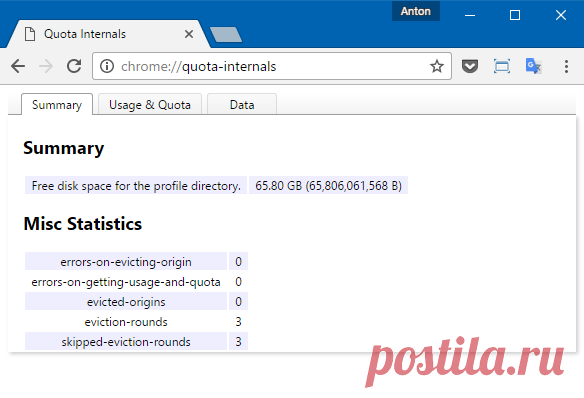
Task: Click the page icon in Quota Internals tab
Action: [30, 34]
